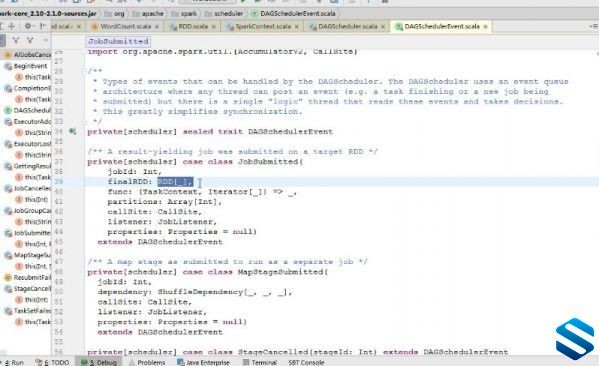Screen dimensions: 599x366
Task: Collapse the doc comment fold at line 28
Action: pyautogui.click(x=84, y=71)
